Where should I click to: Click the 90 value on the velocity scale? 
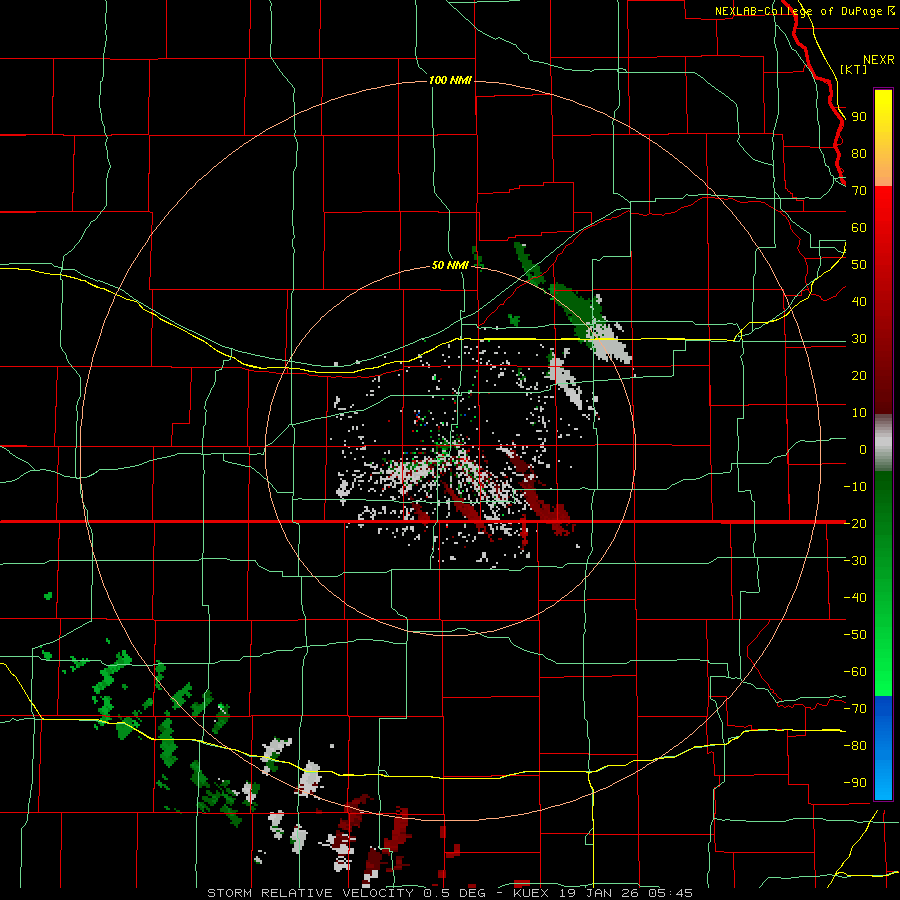859,117
